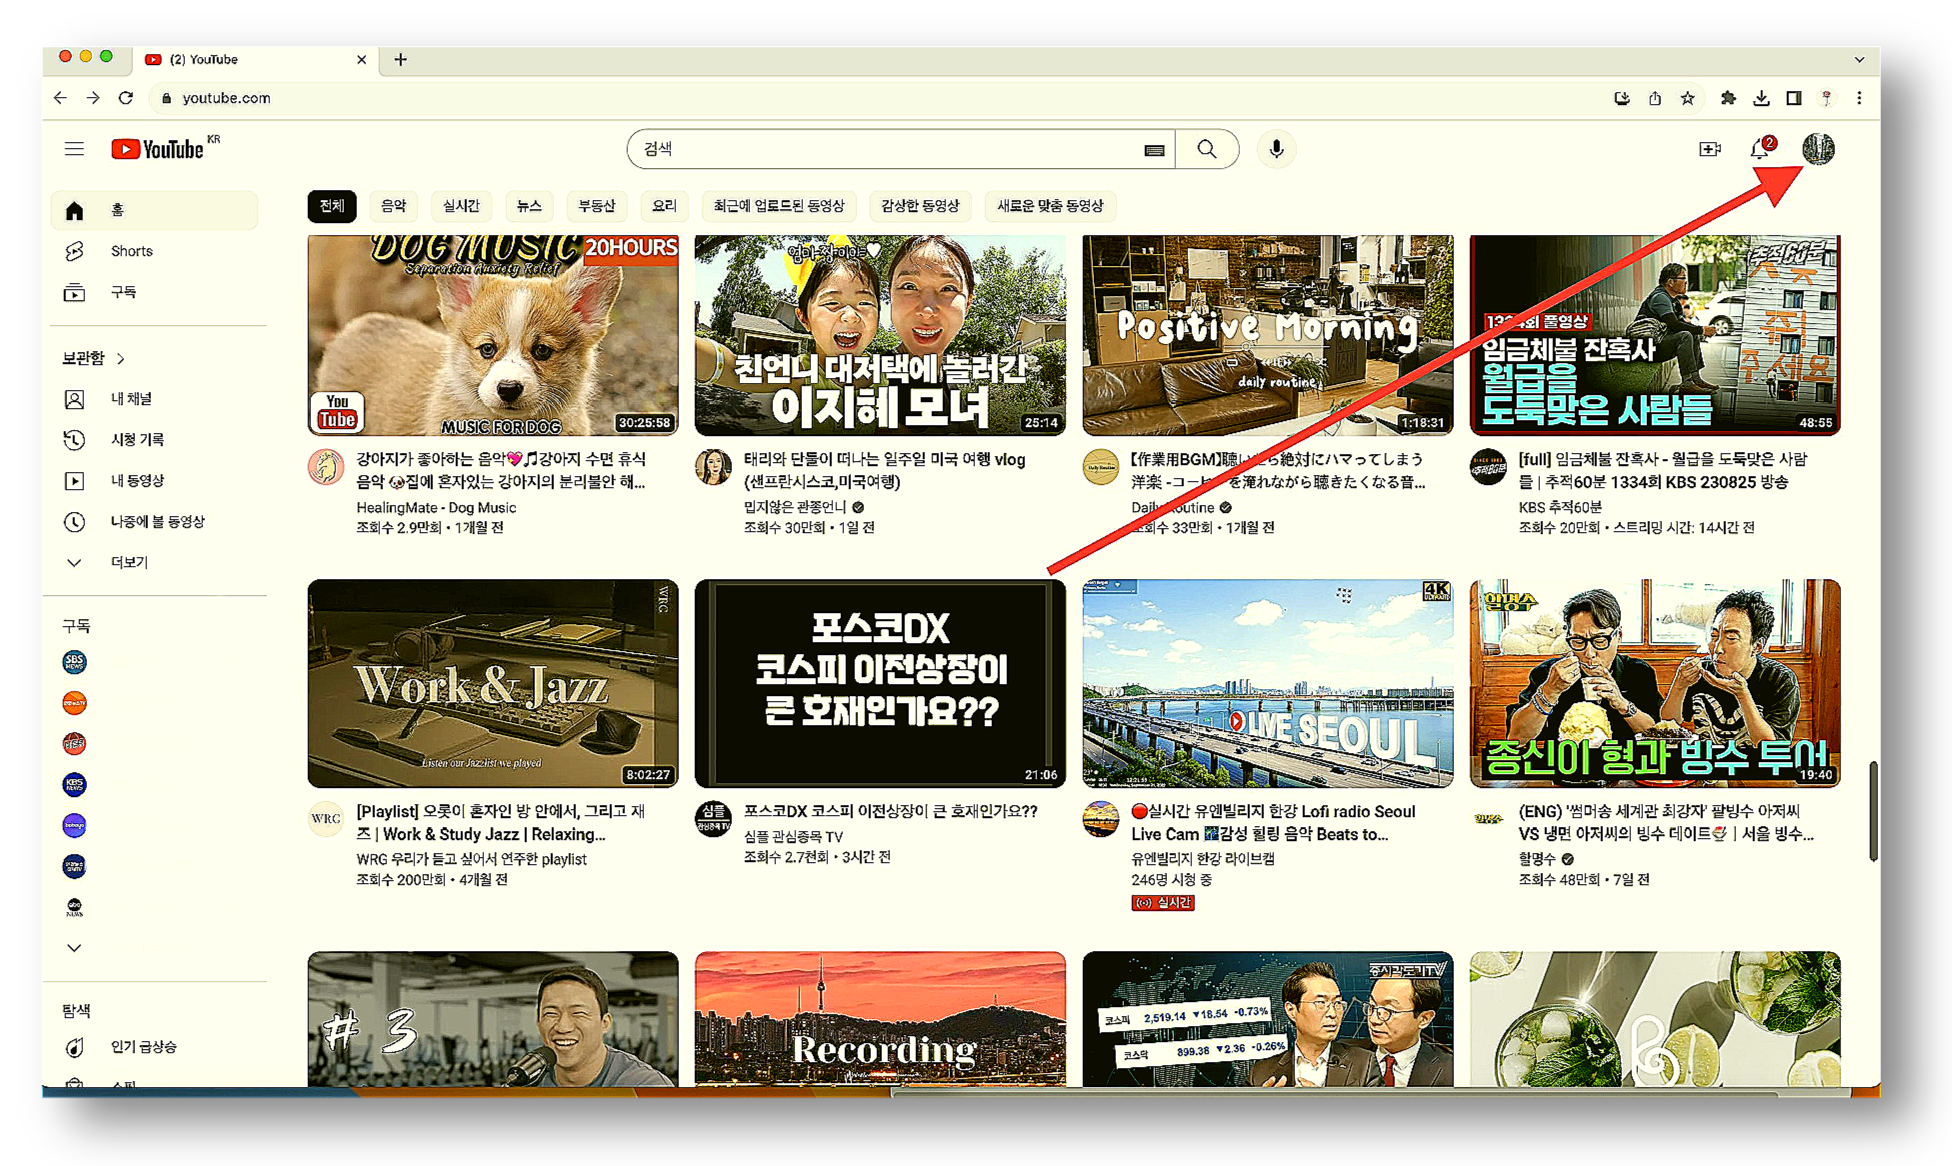This screenshot has width=1952, height=1166.
Task: Open 구독 subscriptions in sidebar
Action: [x=154, y=292]
